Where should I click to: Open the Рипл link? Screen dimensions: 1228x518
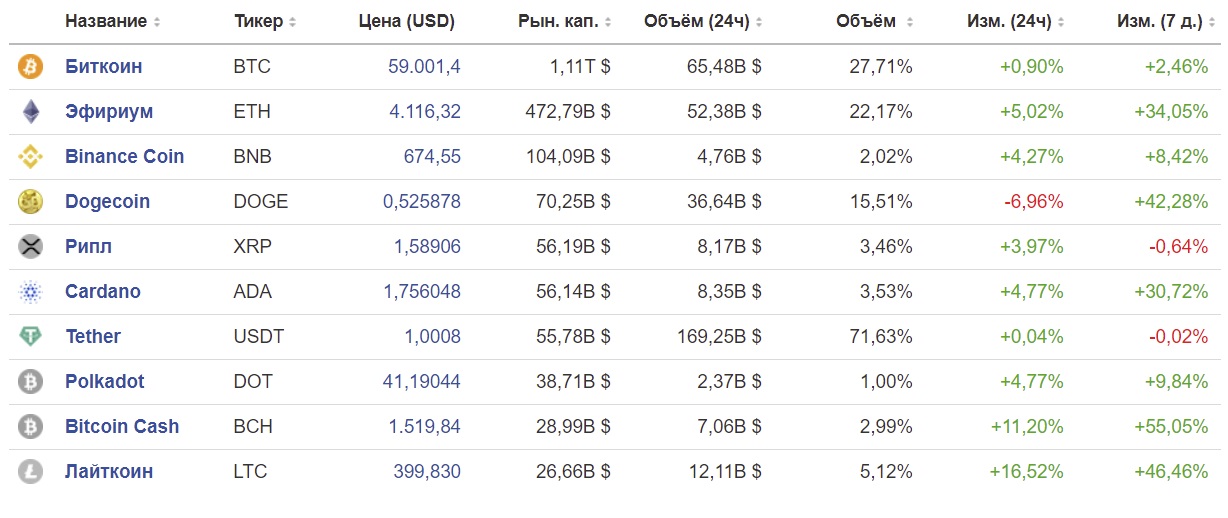pyautogui.click(x=88, y=247)
